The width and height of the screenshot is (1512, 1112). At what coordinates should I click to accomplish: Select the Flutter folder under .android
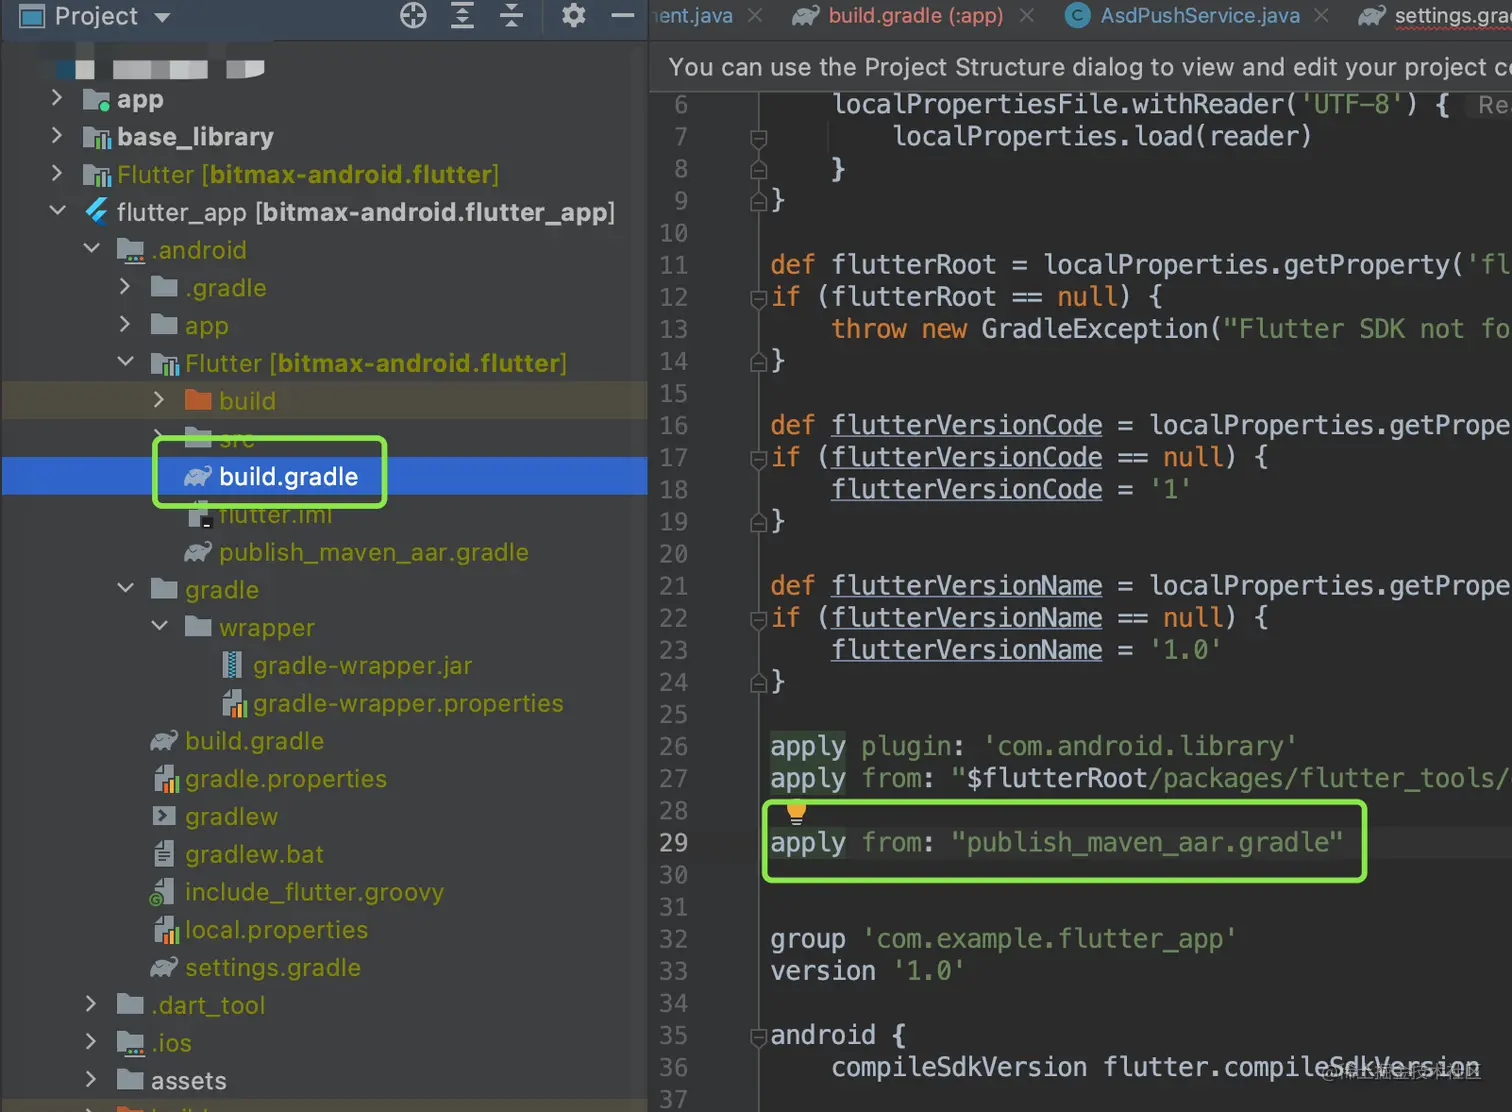point(375,363)
